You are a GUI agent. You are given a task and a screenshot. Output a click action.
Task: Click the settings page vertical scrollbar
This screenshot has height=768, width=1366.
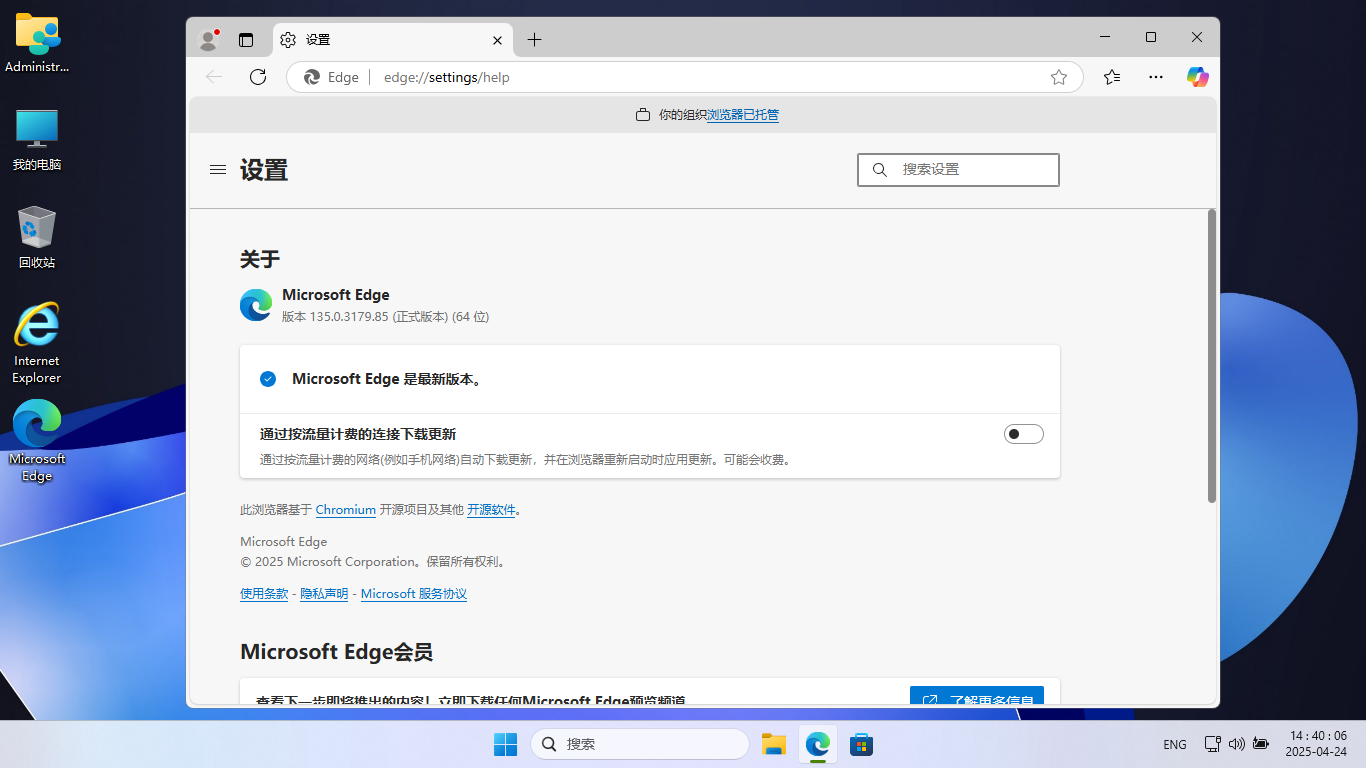click(x=1212, y=356)
